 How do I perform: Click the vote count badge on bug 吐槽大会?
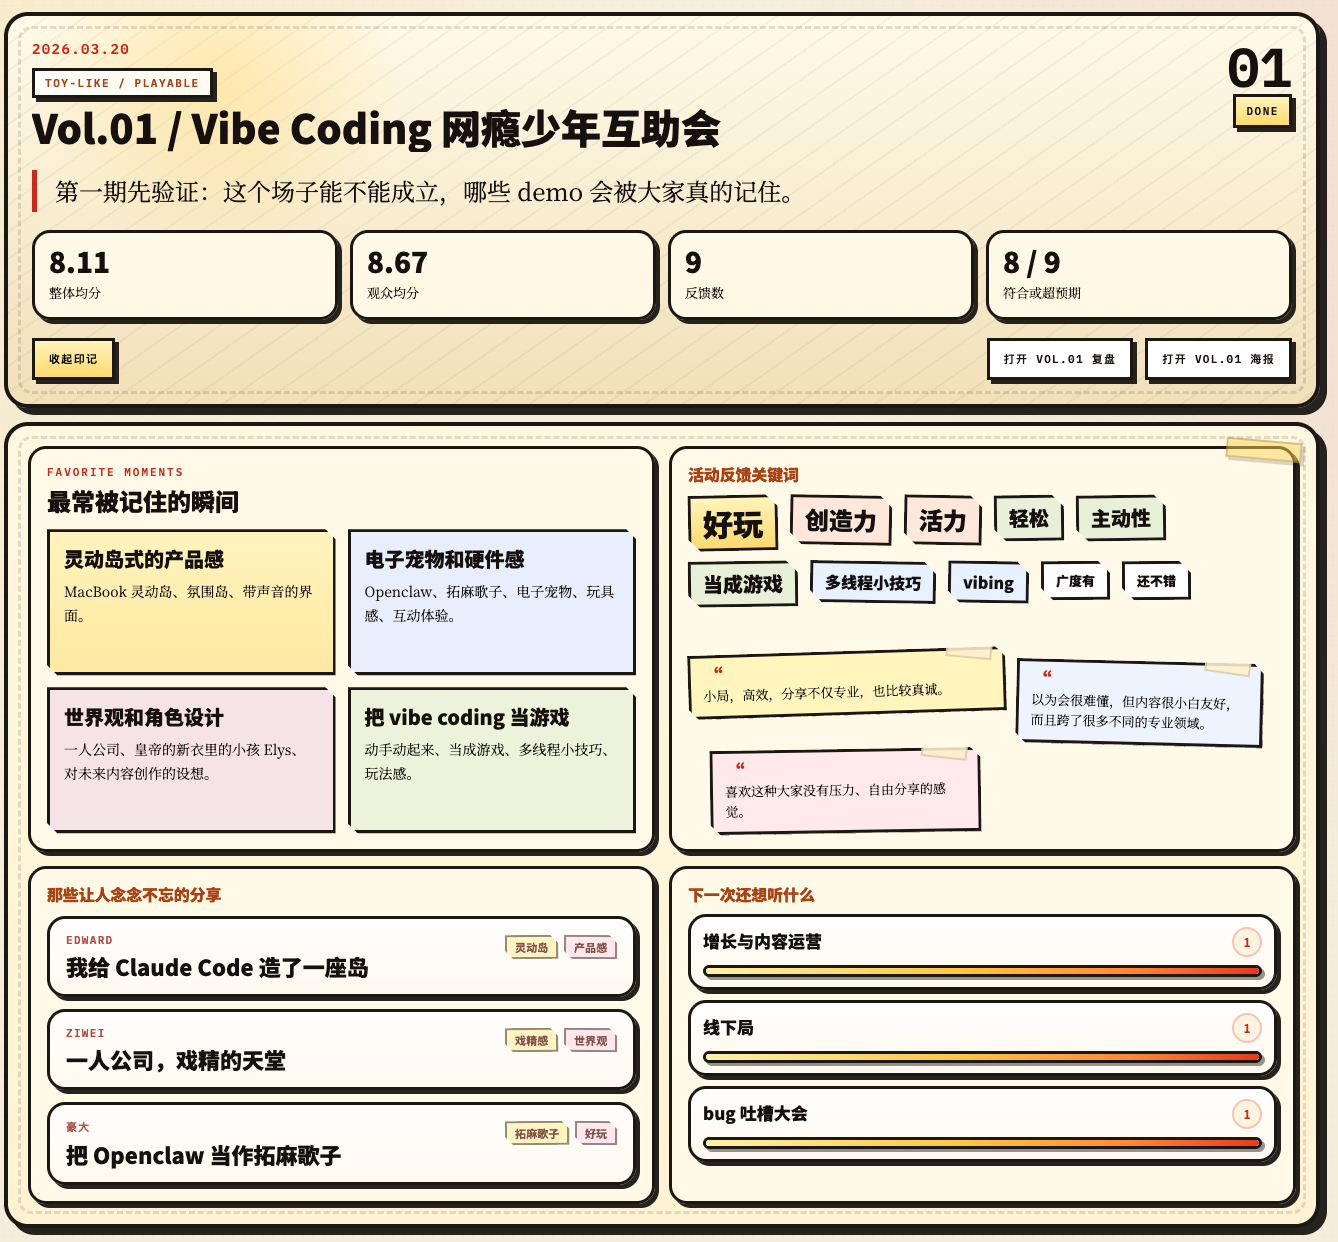[1246, 1114]
